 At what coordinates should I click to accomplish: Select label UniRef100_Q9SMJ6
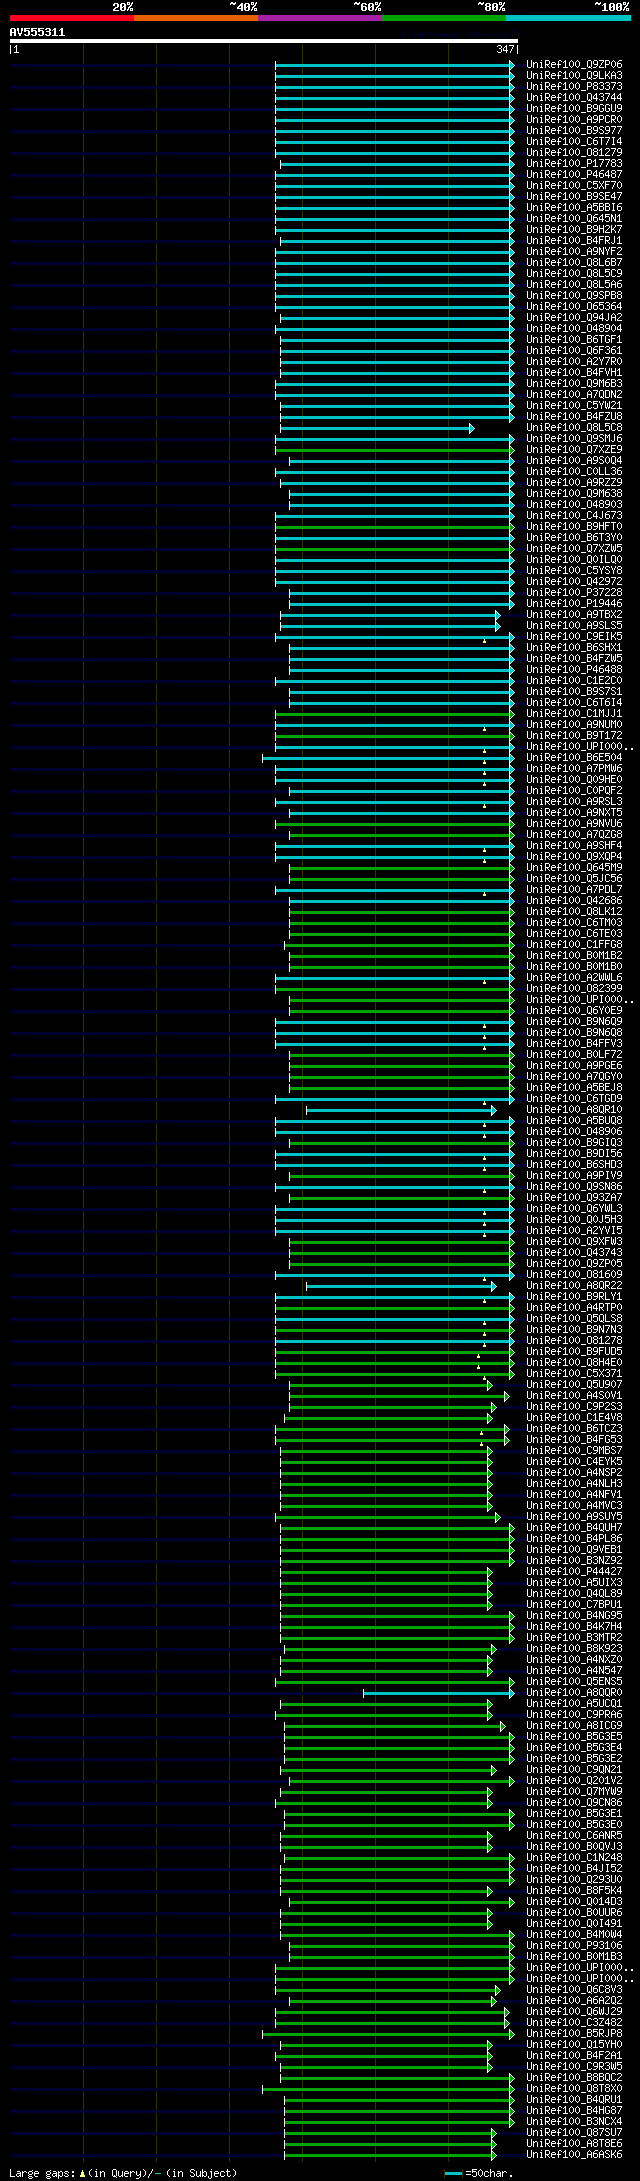coord(574,439)
